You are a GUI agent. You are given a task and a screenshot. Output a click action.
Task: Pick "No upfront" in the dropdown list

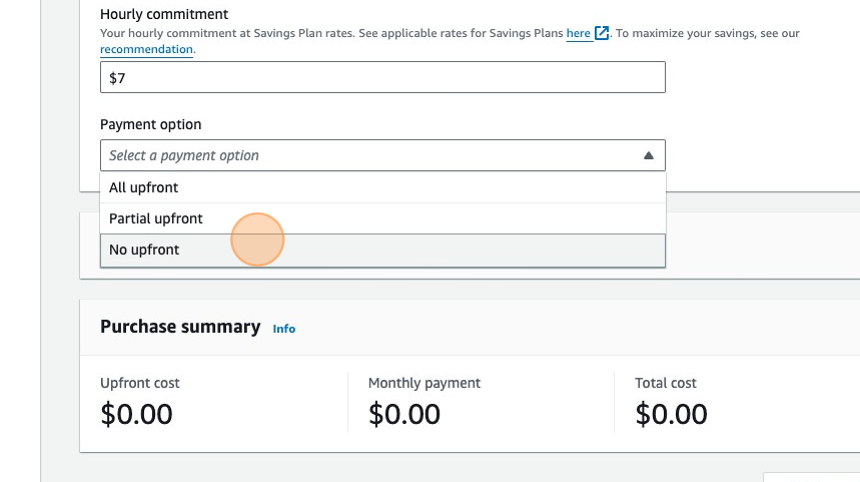144,250
